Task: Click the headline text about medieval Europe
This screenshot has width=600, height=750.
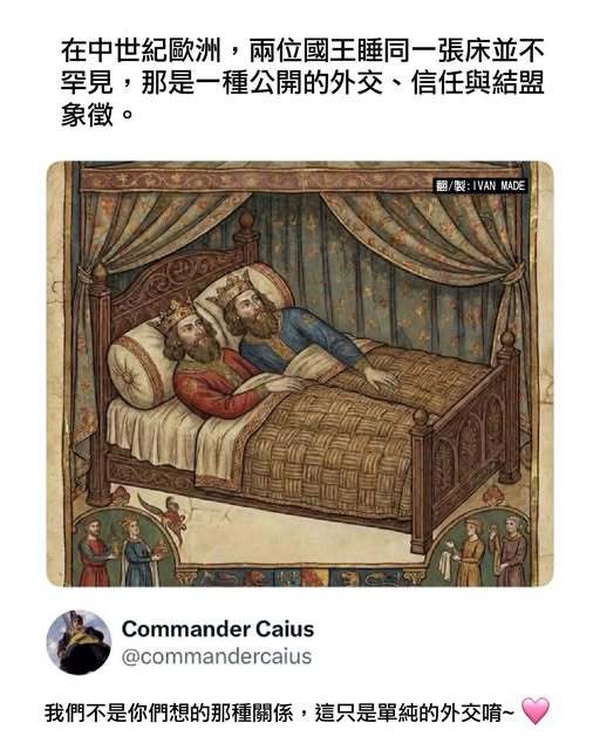Action: coord(302,83)
